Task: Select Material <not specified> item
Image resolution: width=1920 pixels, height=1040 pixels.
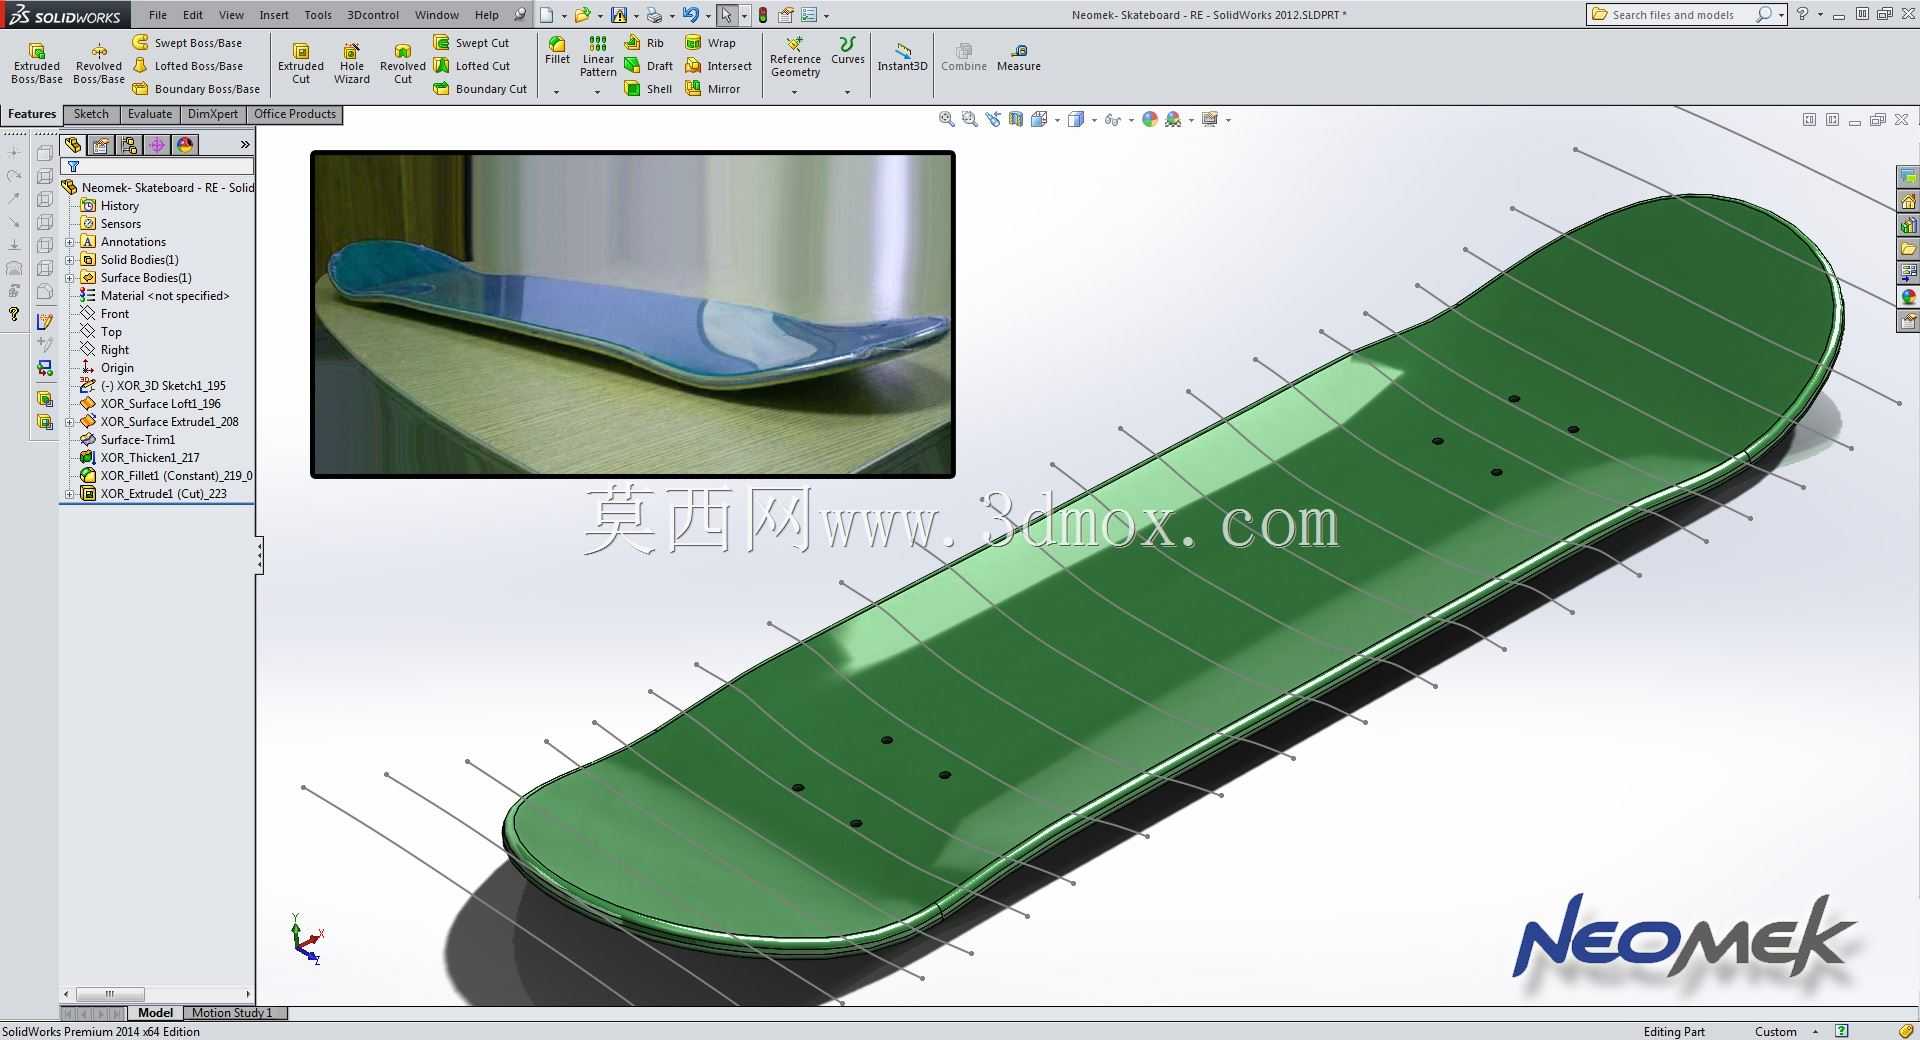Action: [155, 296]
